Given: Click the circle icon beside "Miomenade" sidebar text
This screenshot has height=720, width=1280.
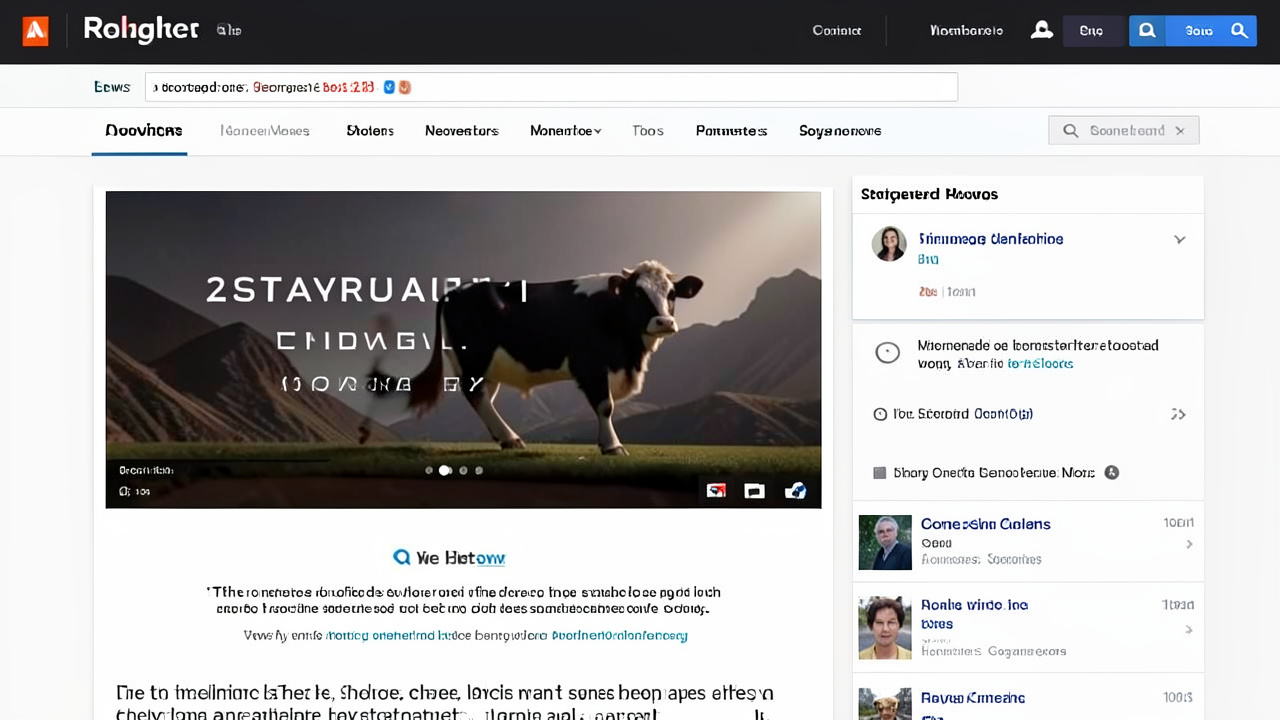Looking at the screenshot, I should (887, 353).
